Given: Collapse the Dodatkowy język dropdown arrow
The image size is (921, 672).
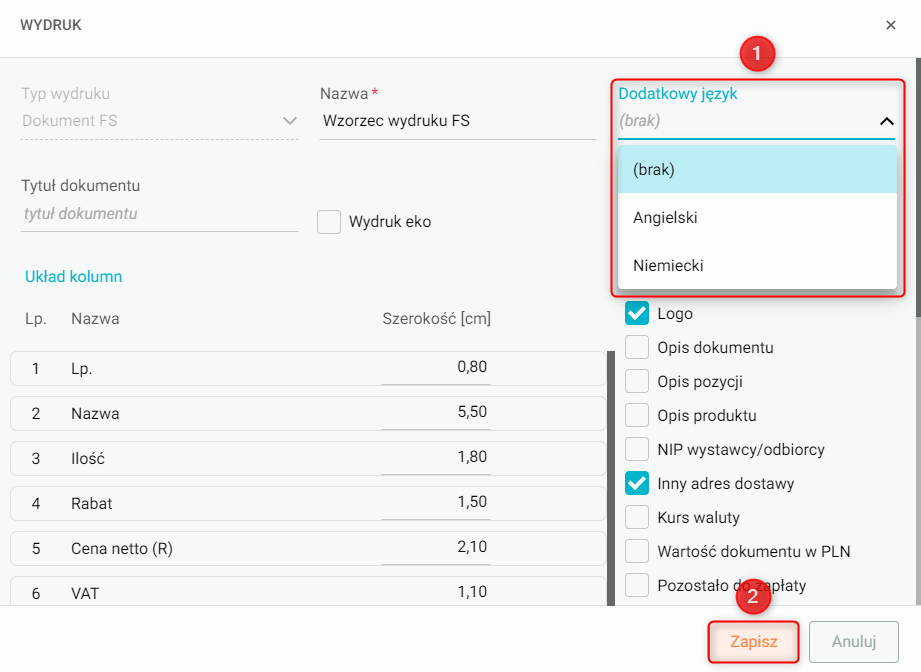Looking at the screenshot, I should tap(886, 121).
